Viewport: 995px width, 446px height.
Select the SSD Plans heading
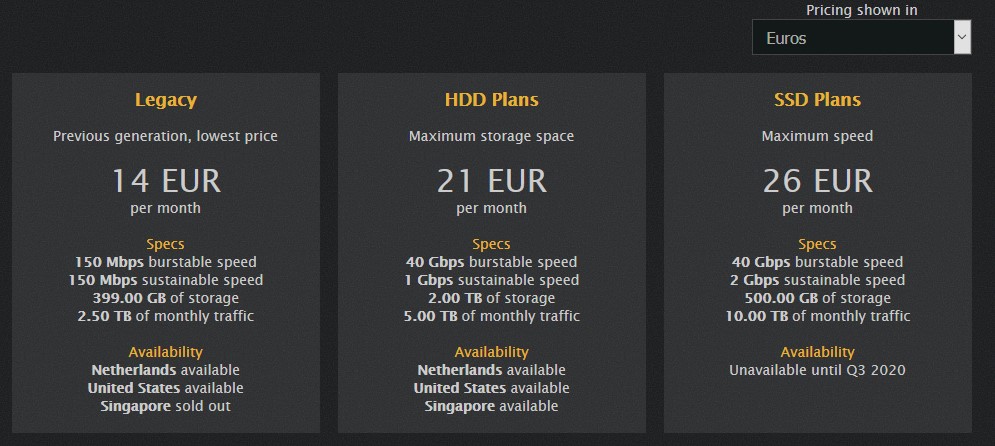tap(817, 100)
